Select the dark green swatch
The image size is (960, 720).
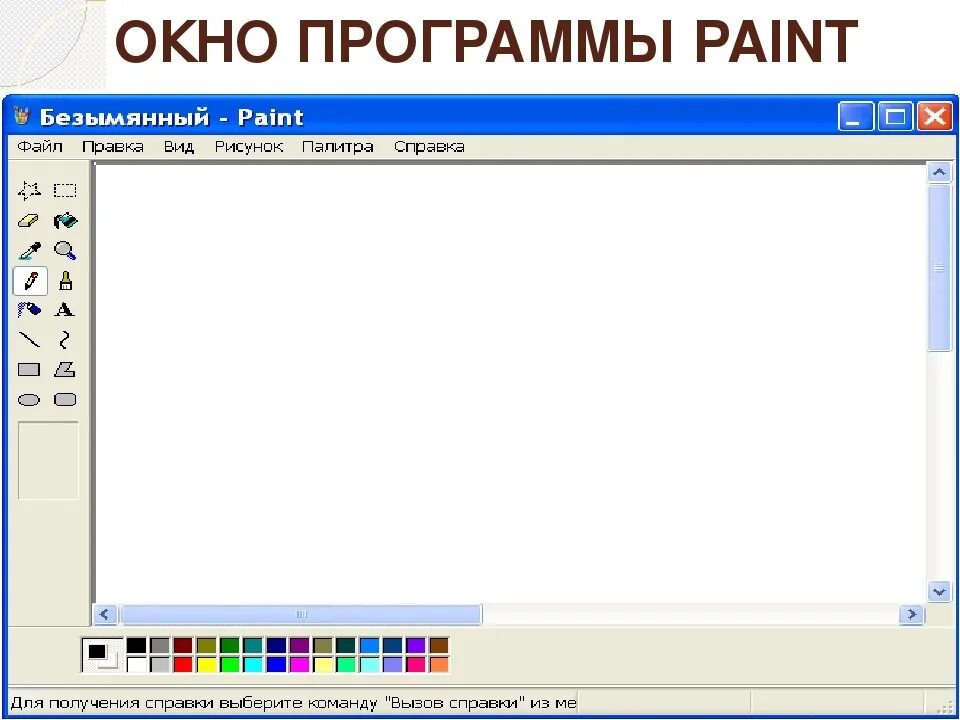tap(230, 645)
